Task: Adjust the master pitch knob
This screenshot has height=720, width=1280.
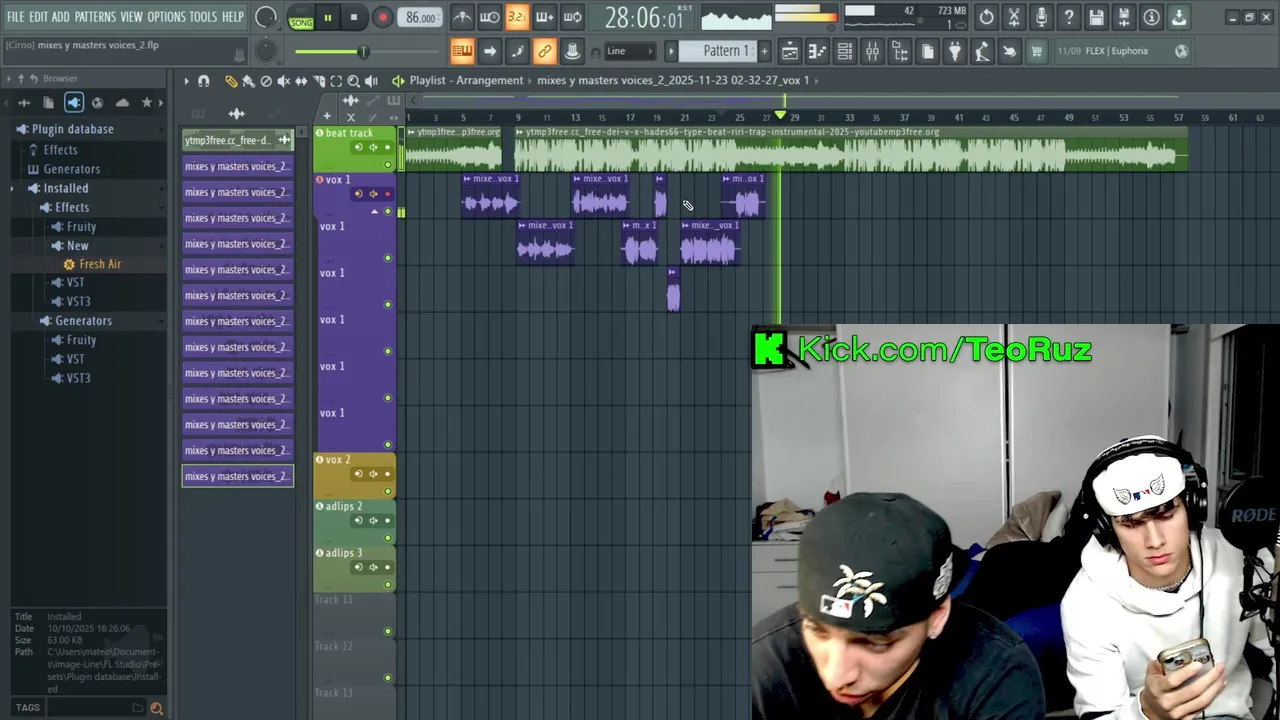Action: coord(266,51)
